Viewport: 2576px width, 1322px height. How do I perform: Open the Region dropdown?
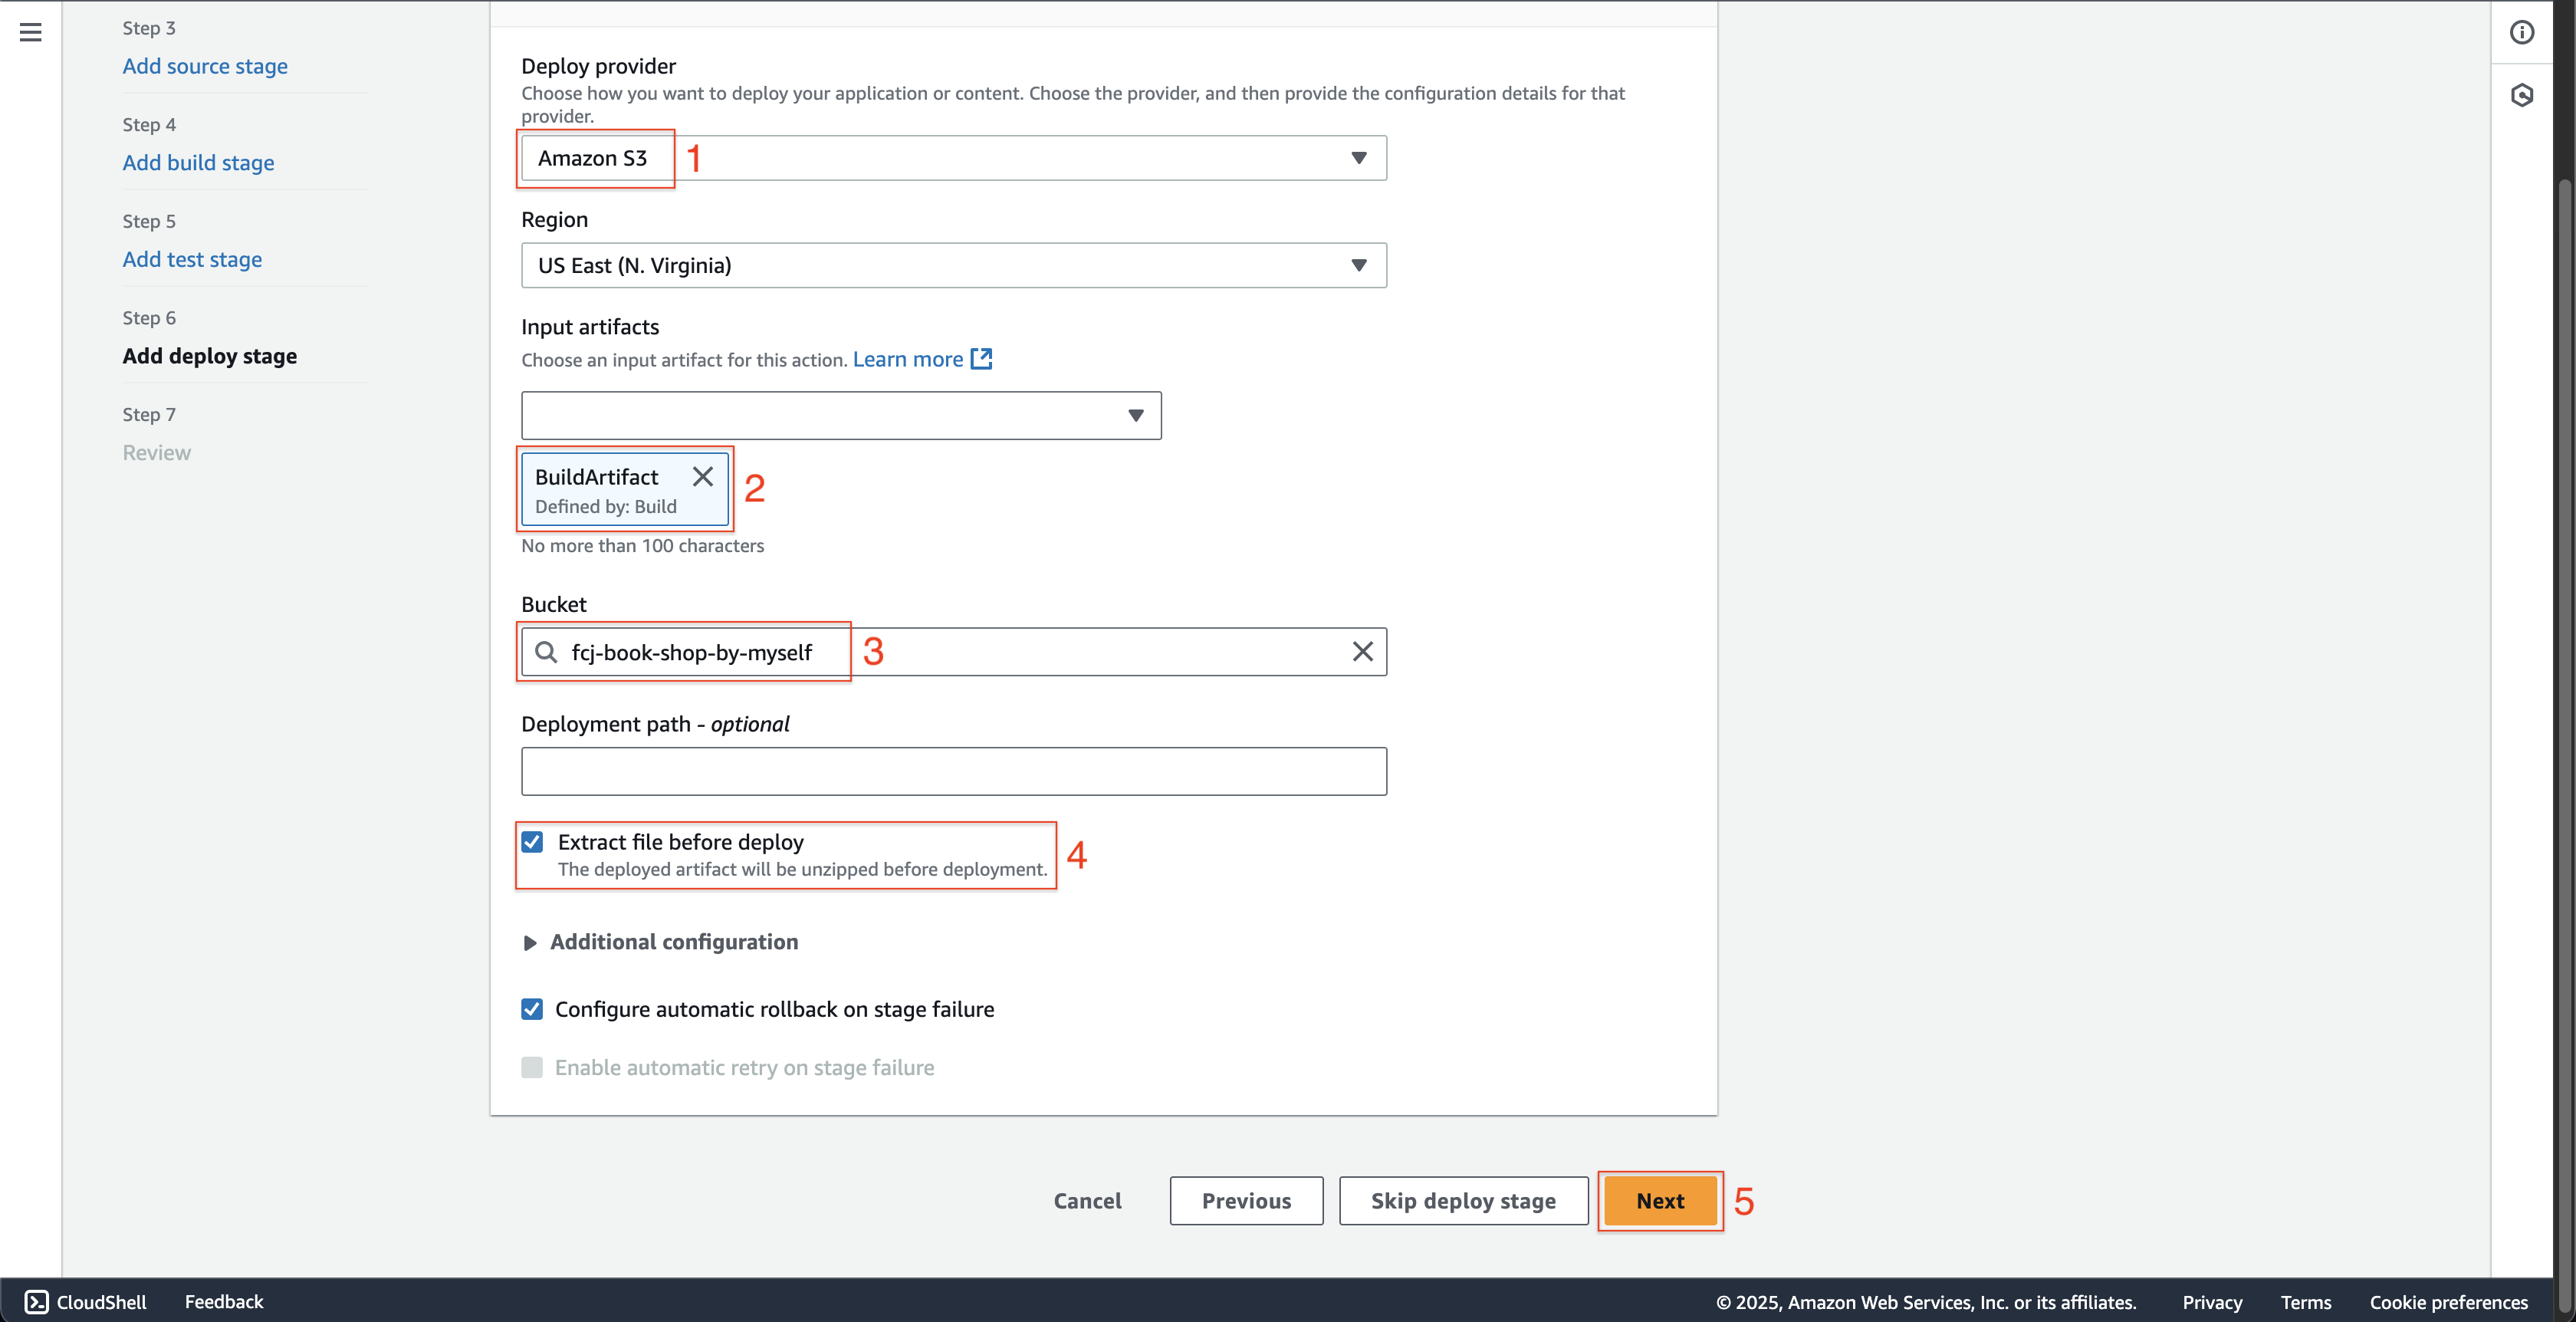[953, 265]
